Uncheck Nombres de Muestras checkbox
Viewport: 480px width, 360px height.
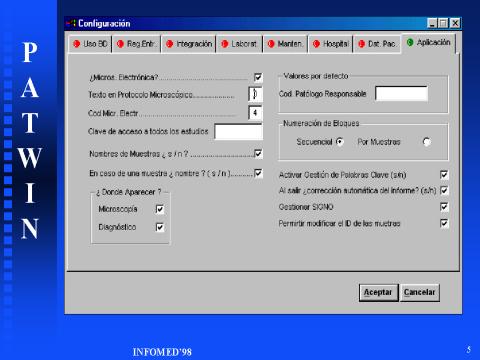[258, 153]
